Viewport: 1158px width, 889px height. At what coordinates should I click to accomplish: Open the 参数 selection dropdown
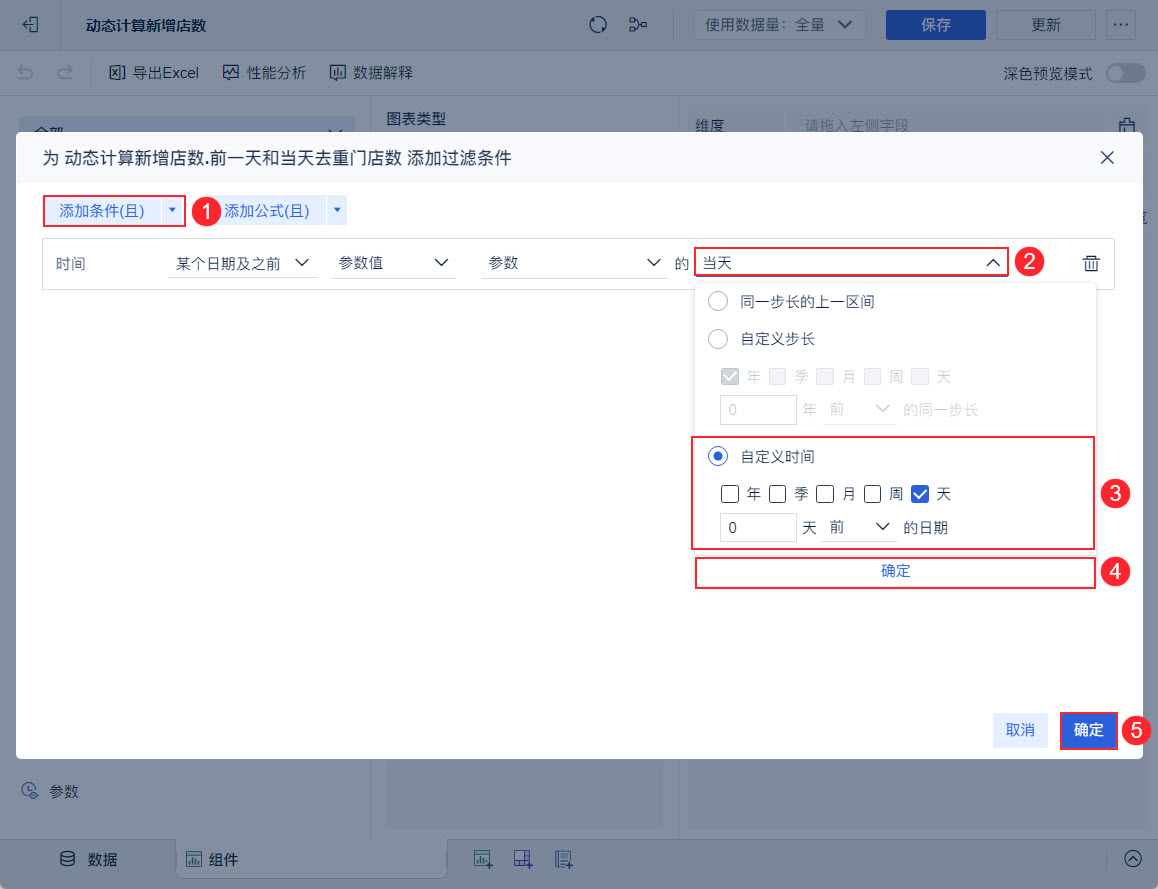point(574,264)
